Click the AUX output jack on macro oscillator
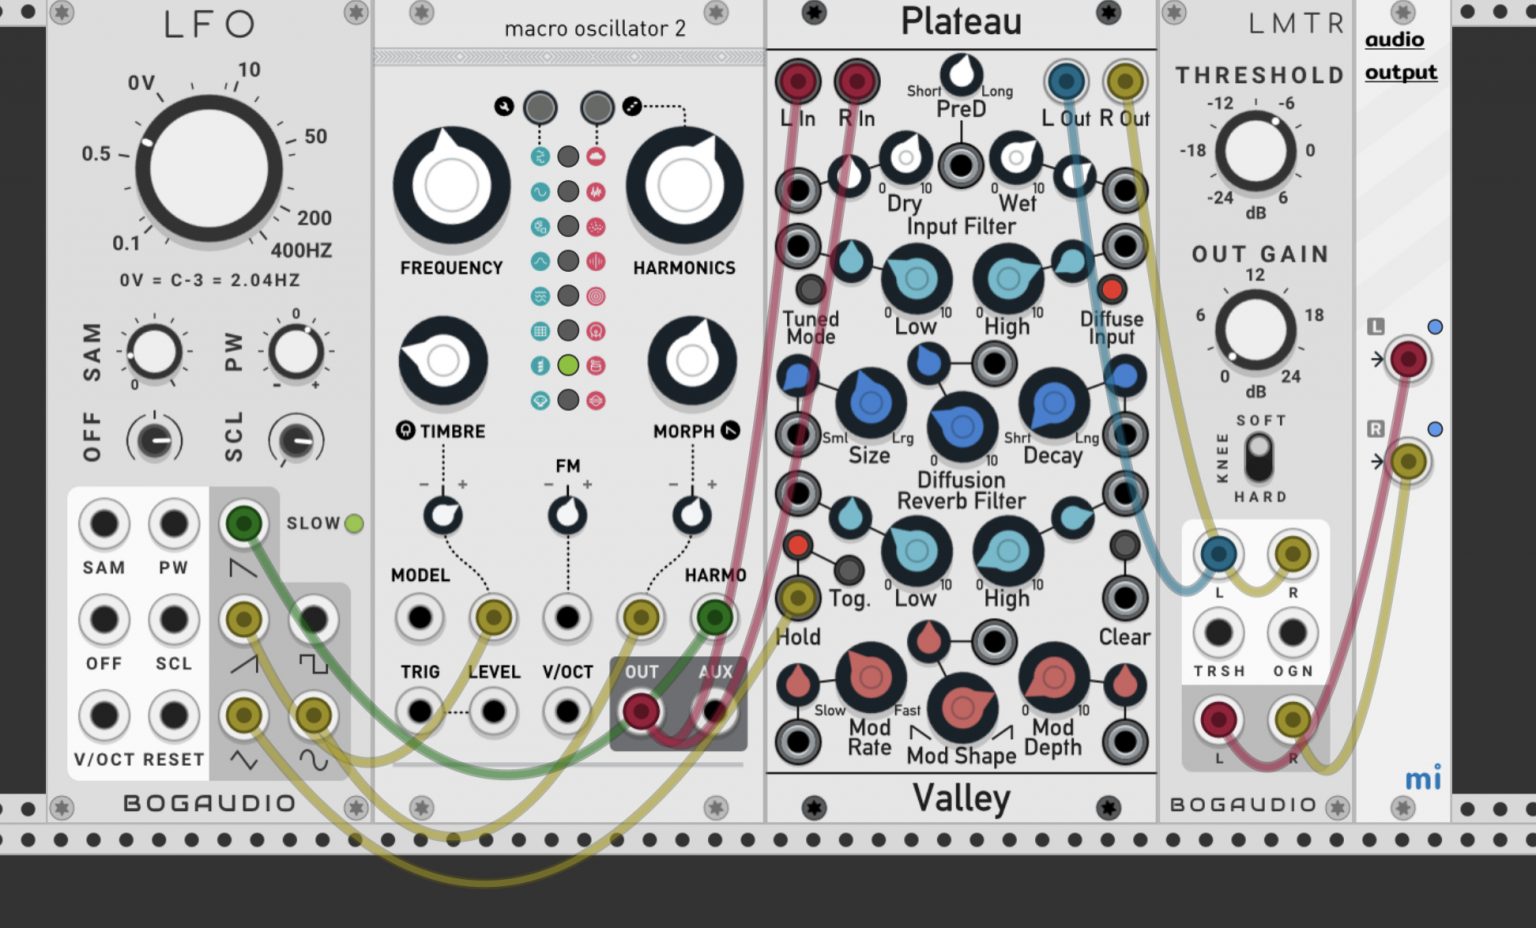The height and width of the screenshot is (928, 1536). click(714, 712)
